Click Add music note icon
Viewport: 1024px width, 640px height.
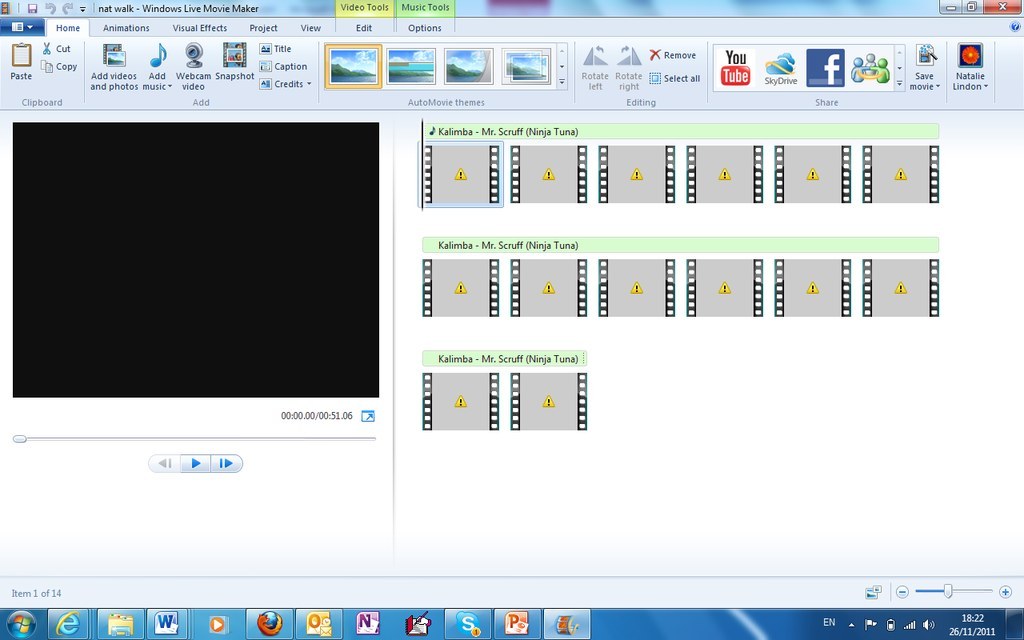point(157,56)
